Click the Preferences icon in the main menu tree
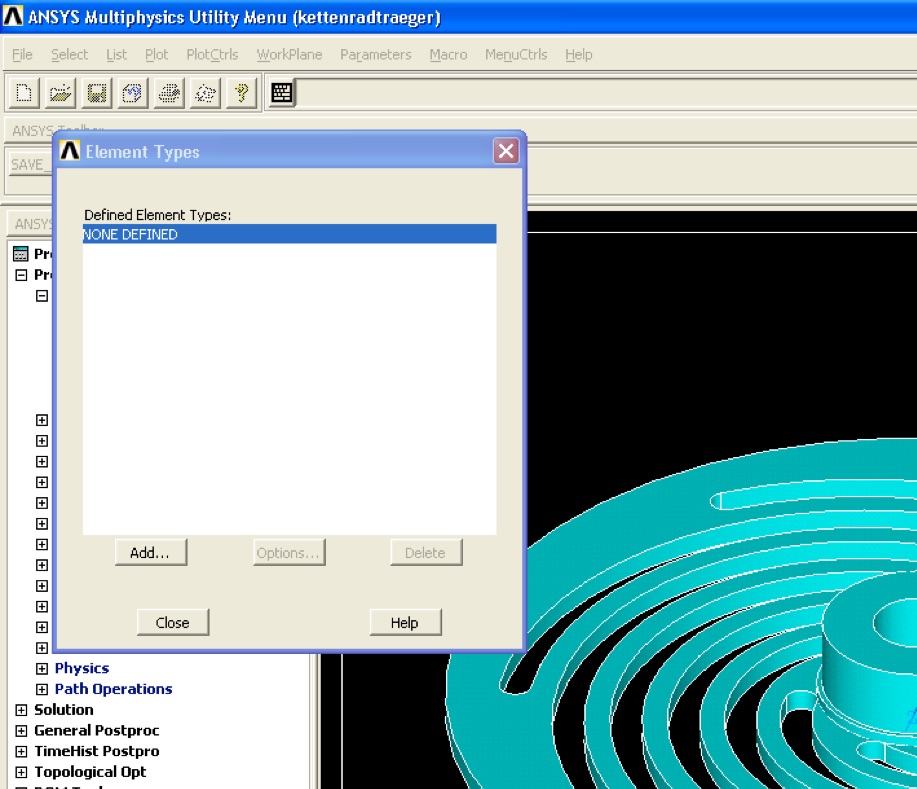The width and height of the screenshot is (917, 789). tap(20, 254)
